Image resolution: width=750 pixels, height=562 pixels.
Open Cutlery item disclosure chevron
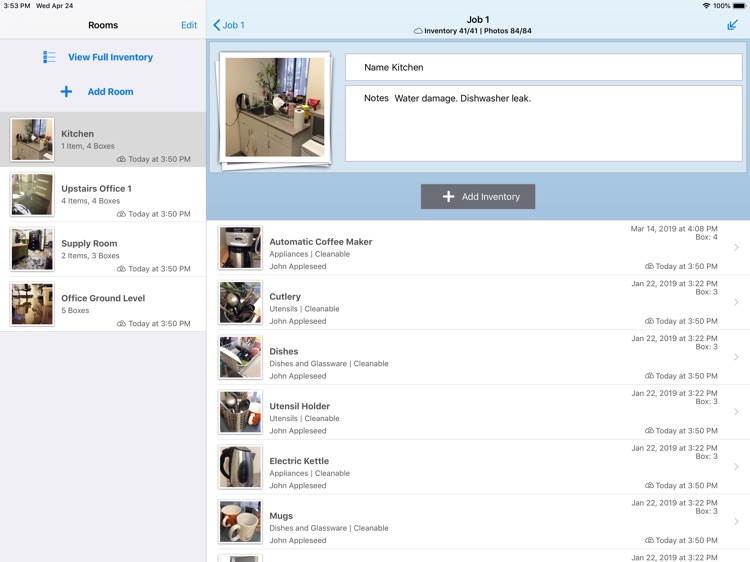pyautogui.click(x=736, y=302)
